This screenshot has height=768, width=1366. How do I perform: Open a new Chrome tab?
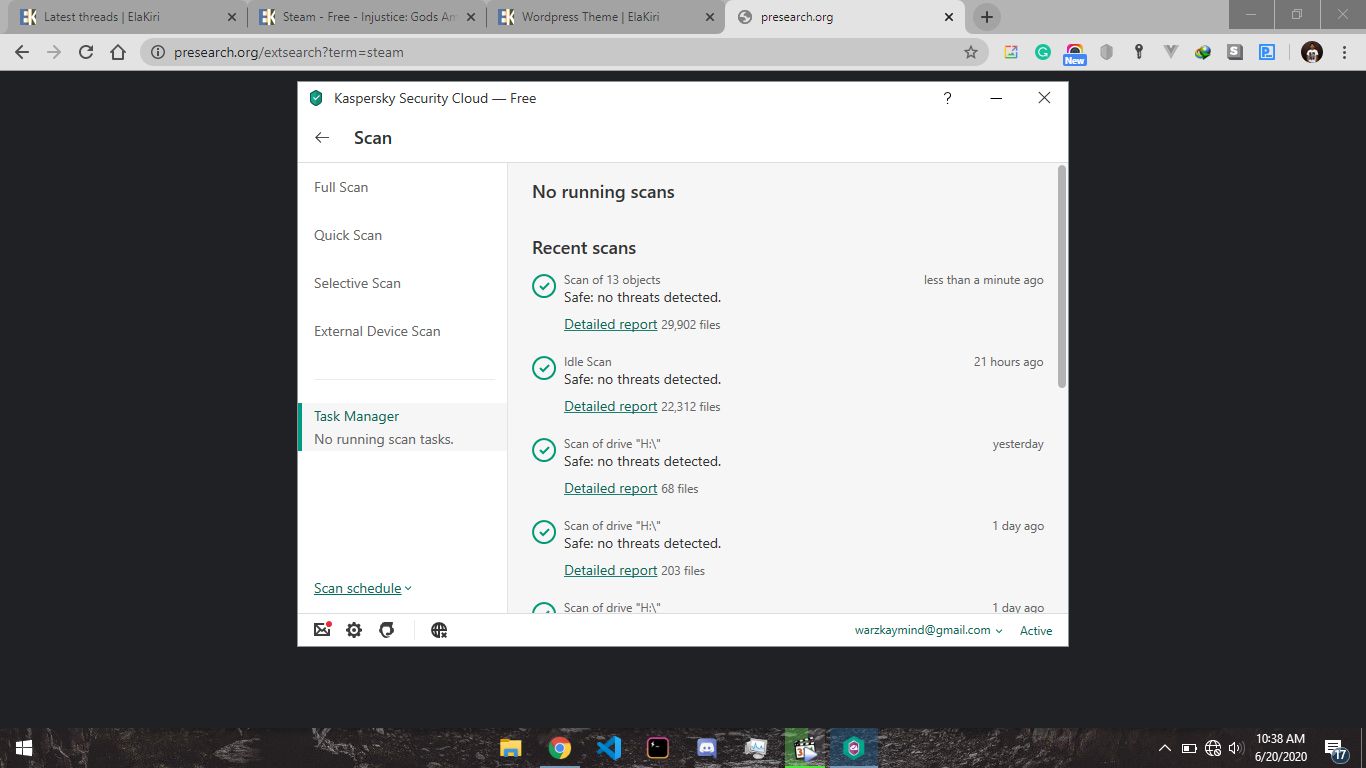click(x=987, y=17)
